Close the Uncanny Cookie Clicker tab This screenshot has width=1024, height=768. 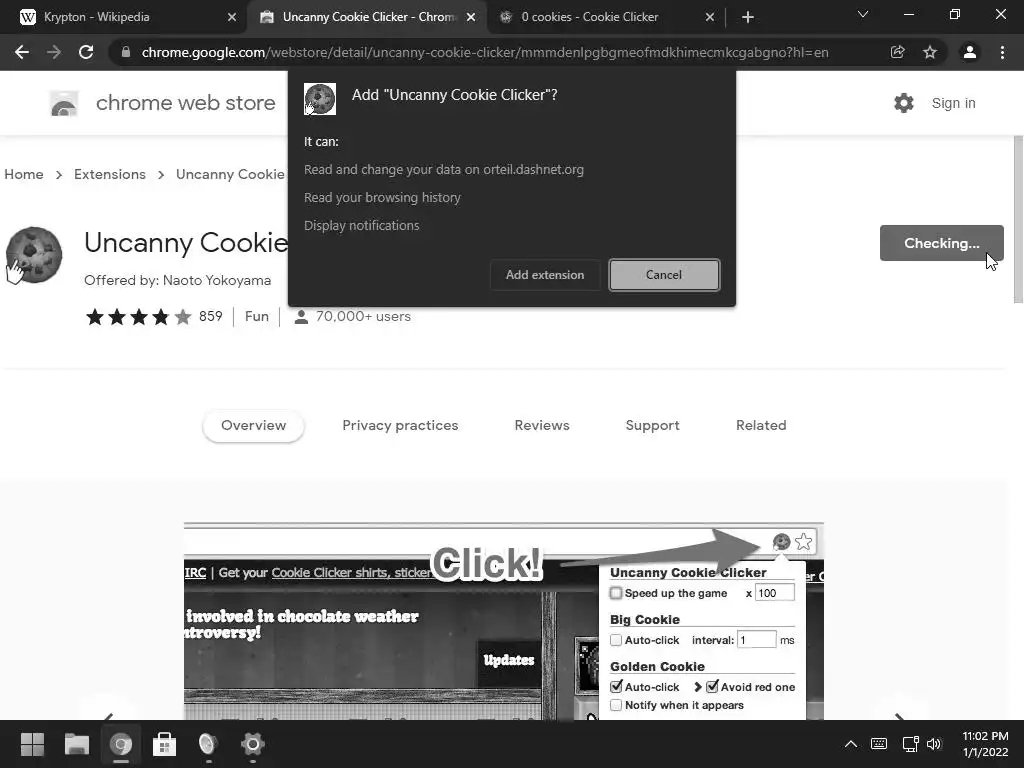pos(471,17)
